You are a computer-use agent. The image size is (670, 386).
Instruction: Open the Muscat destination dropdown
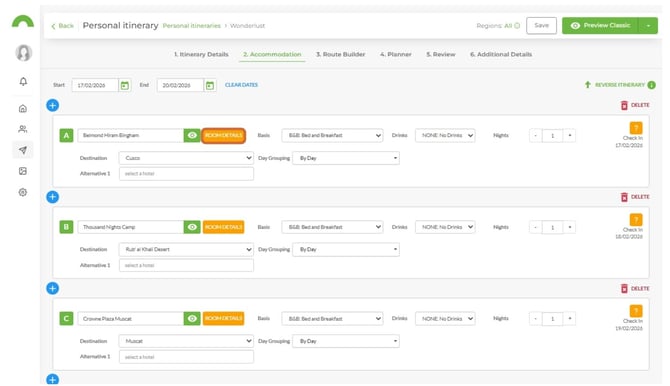pyautogui.click(x=186, y=341)
